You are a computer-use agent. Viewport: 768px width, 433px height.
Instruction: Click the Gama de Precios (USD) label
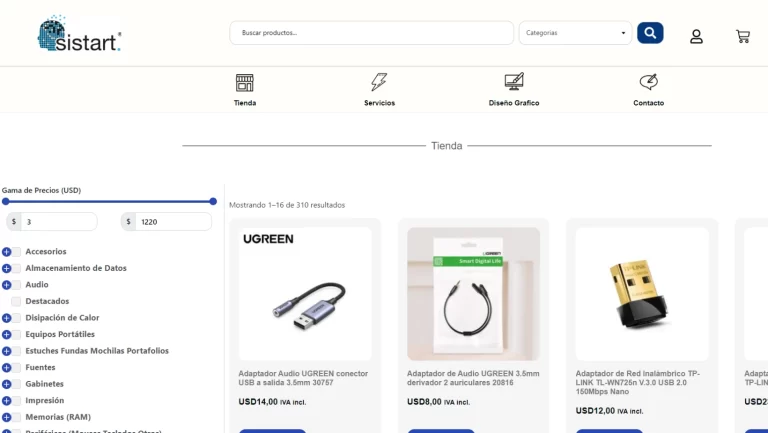click(x=42, y=190)
